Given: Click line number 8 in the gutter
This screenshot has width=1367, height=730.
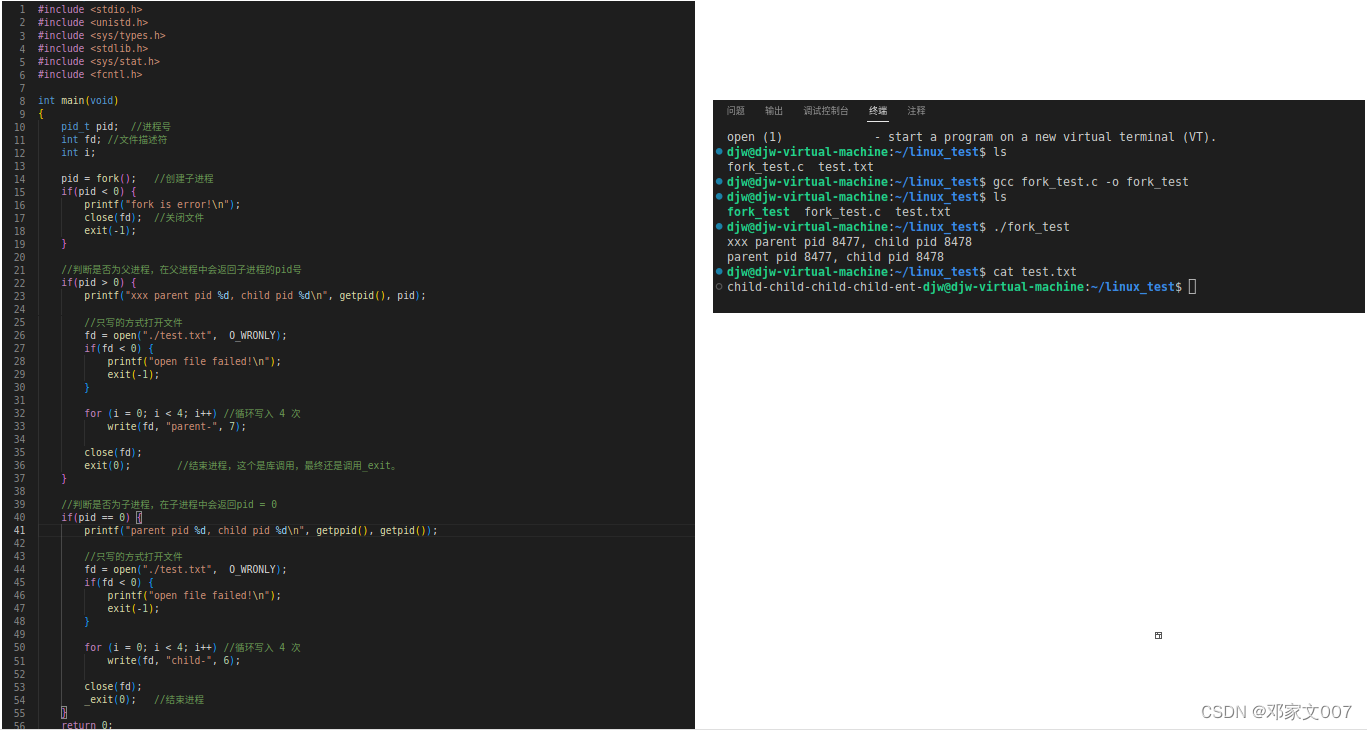Looking at the screenshot, I should [x=23, y=101].
